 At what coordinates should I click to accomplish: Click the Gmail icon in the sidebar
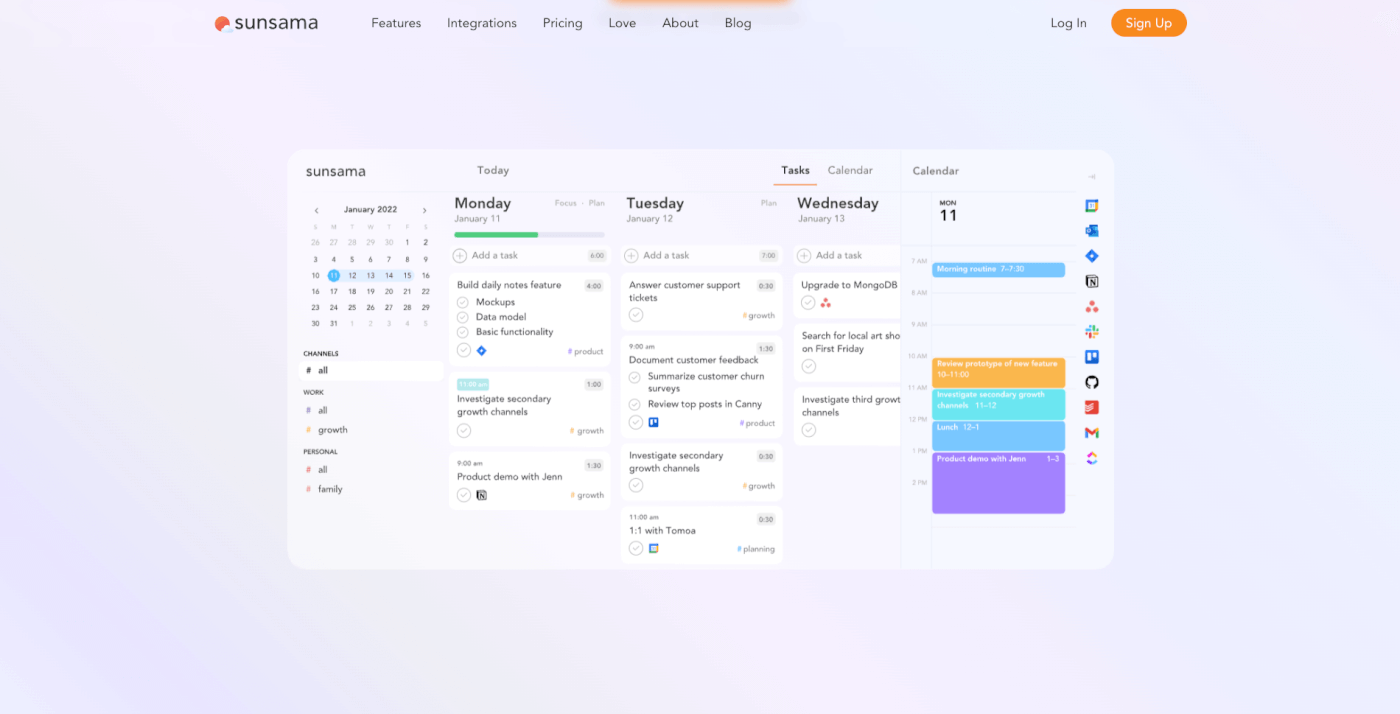(1091, 432)
